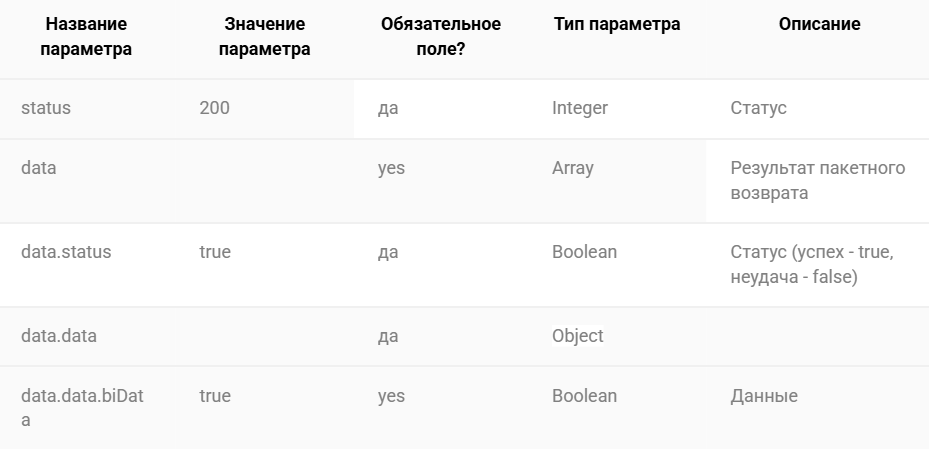Viewport: 929px width, 449px height.
Task: Click 'Результат пакетного возврата' description text
Action: point(818,180)
